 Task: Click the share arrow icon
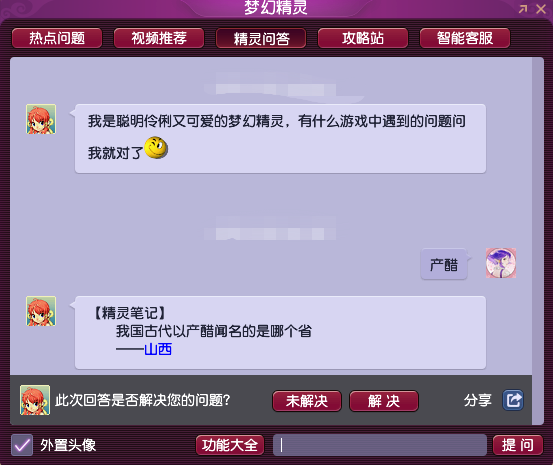tap(513, 400)
